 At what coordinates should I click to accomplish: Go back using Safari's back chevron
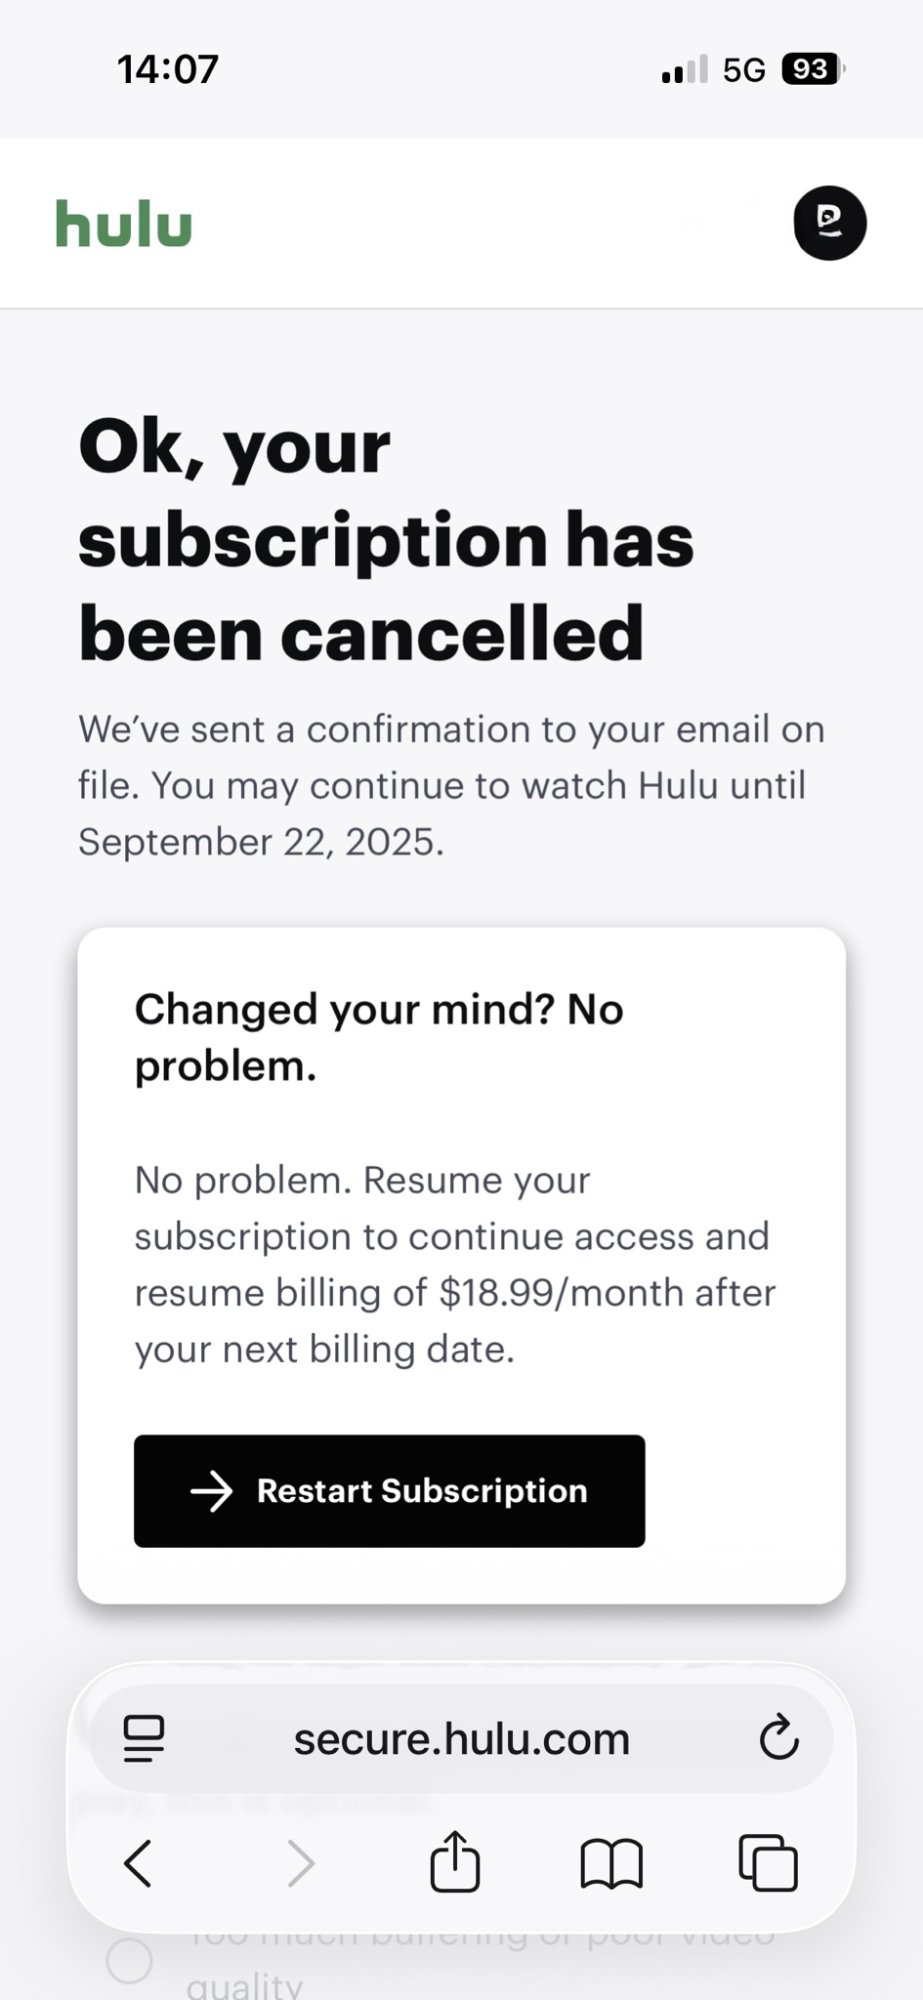coord(138,1863)
